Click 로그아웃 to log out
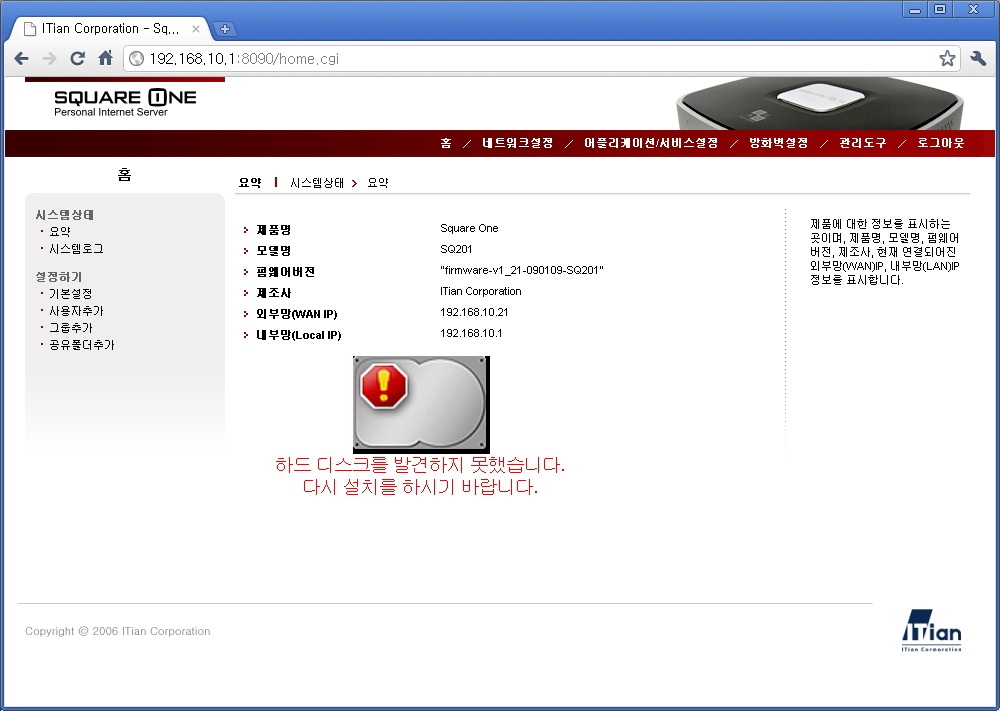 pyautogui.click(x=941, y=143)
